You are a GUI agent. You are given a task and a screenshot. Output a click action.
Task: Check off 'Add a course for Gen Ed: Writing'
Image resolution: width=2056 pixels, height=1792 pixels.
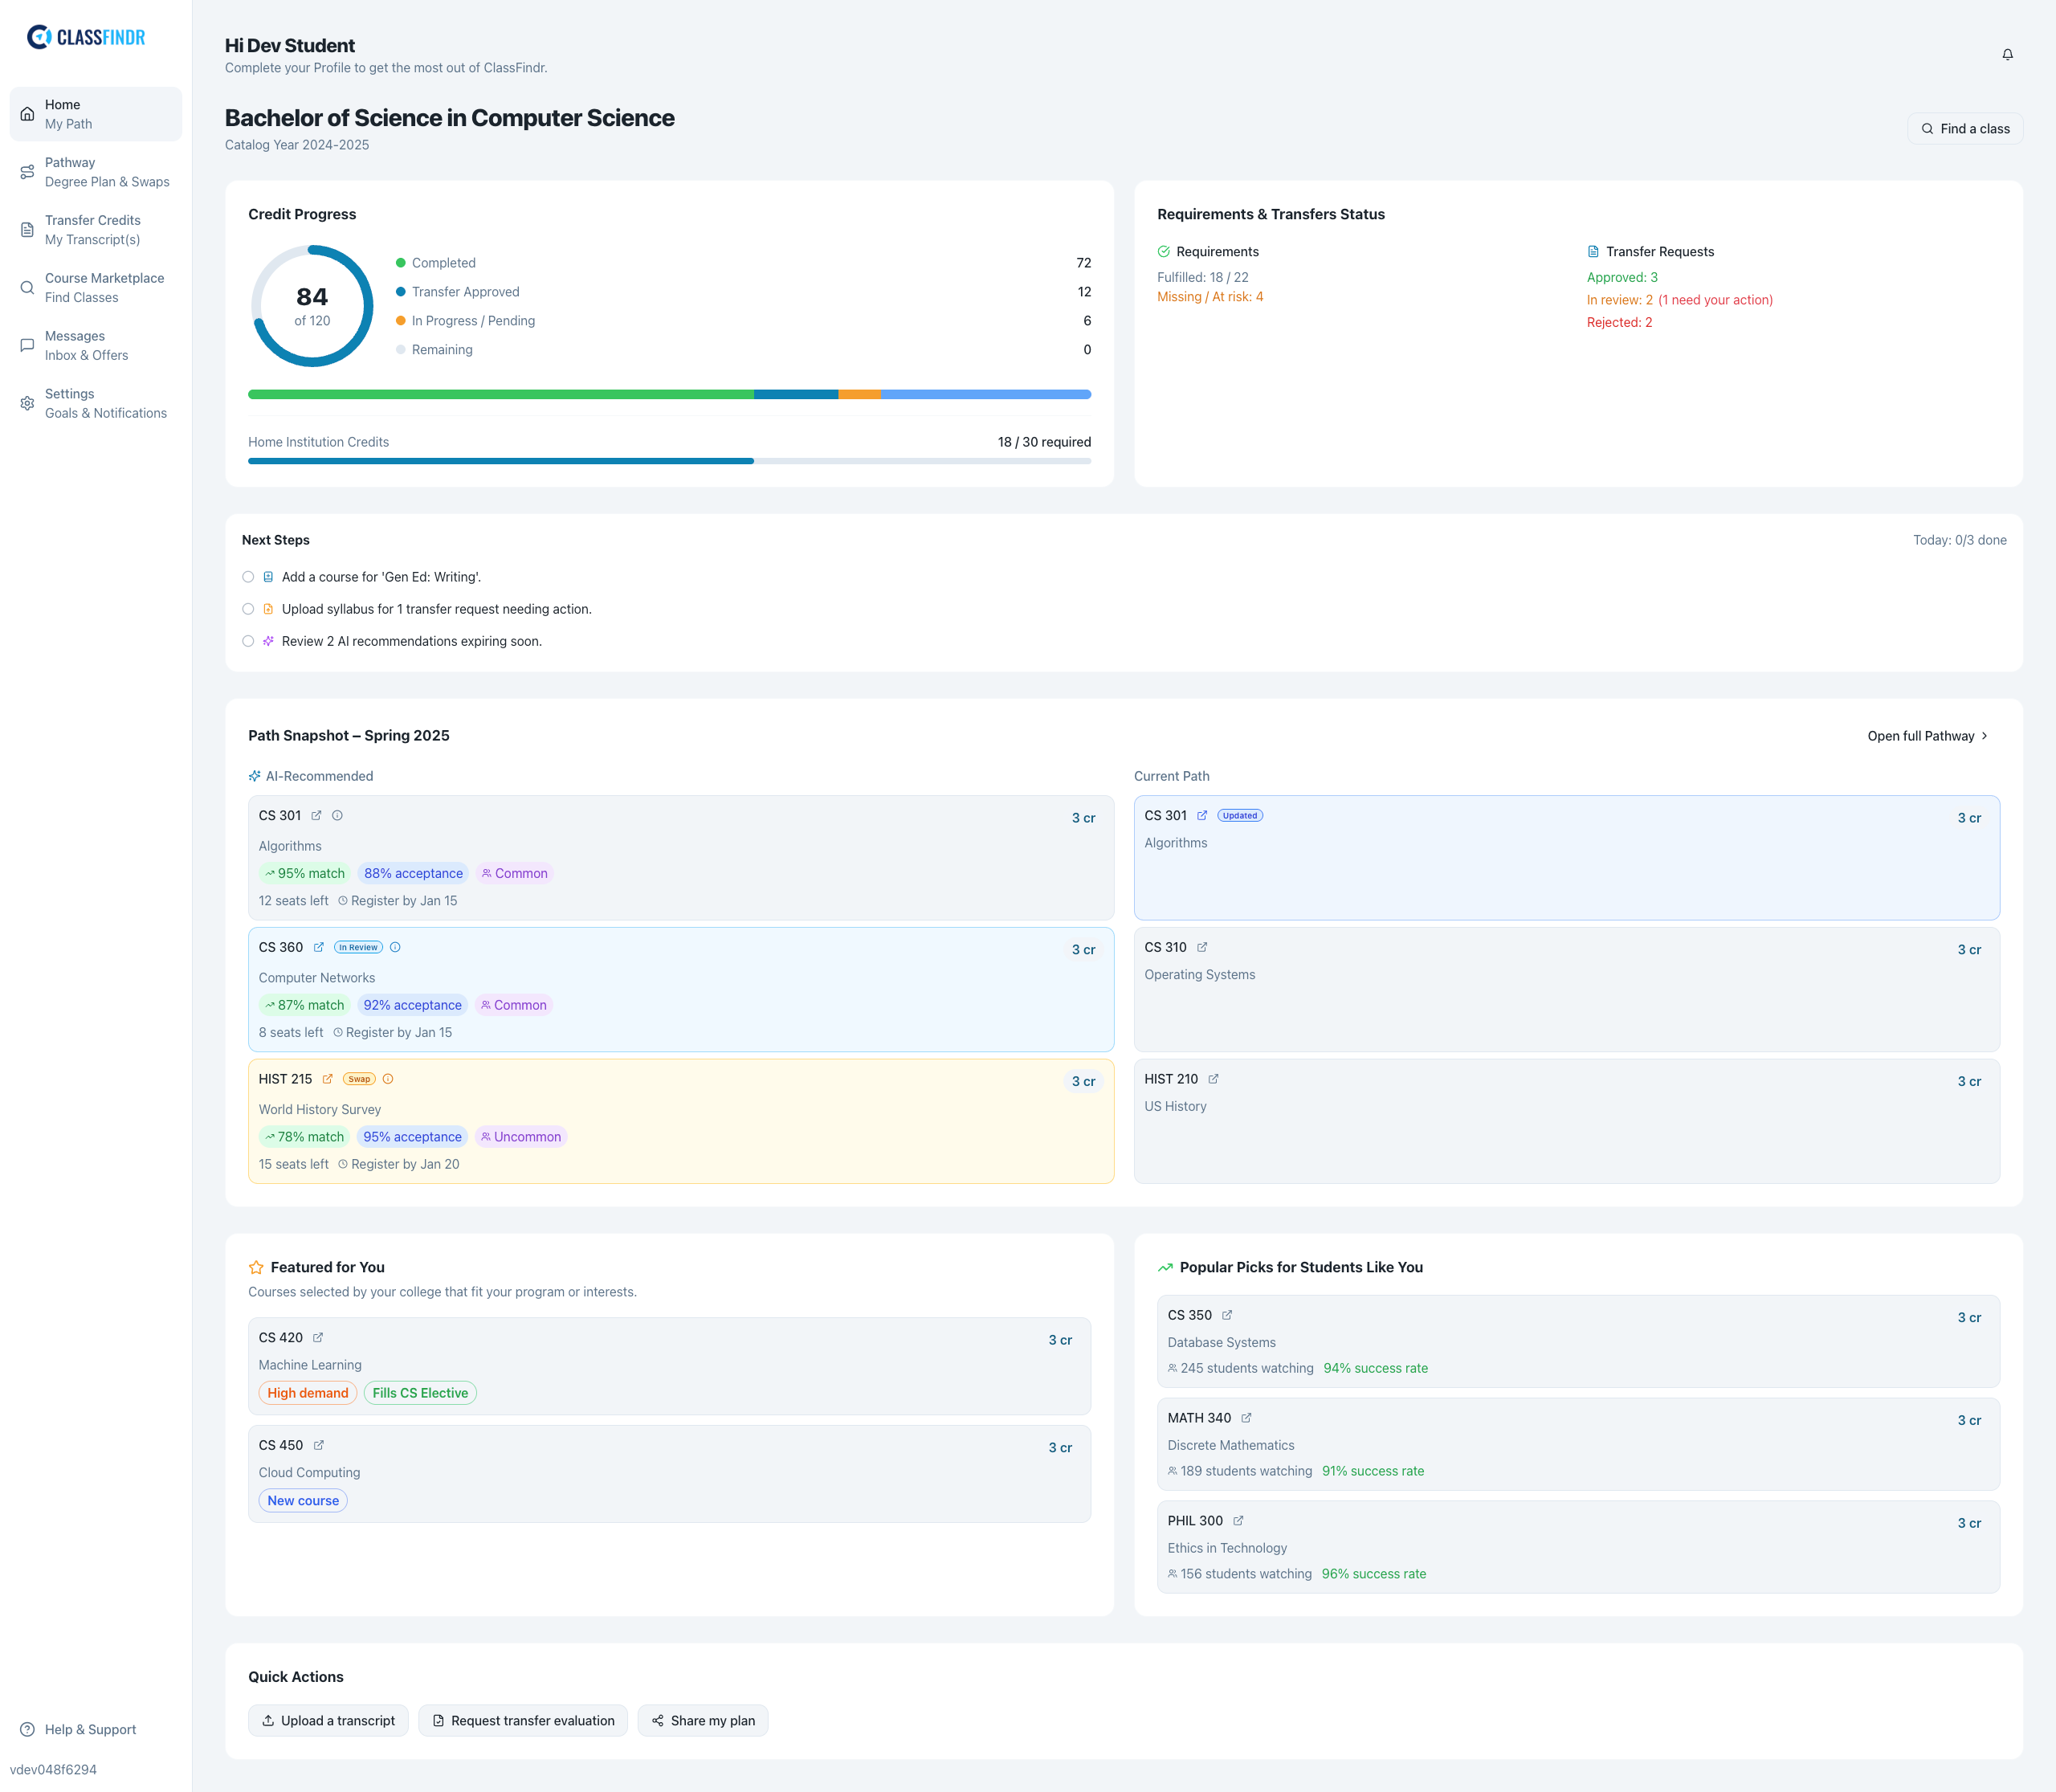pos(248,577)
